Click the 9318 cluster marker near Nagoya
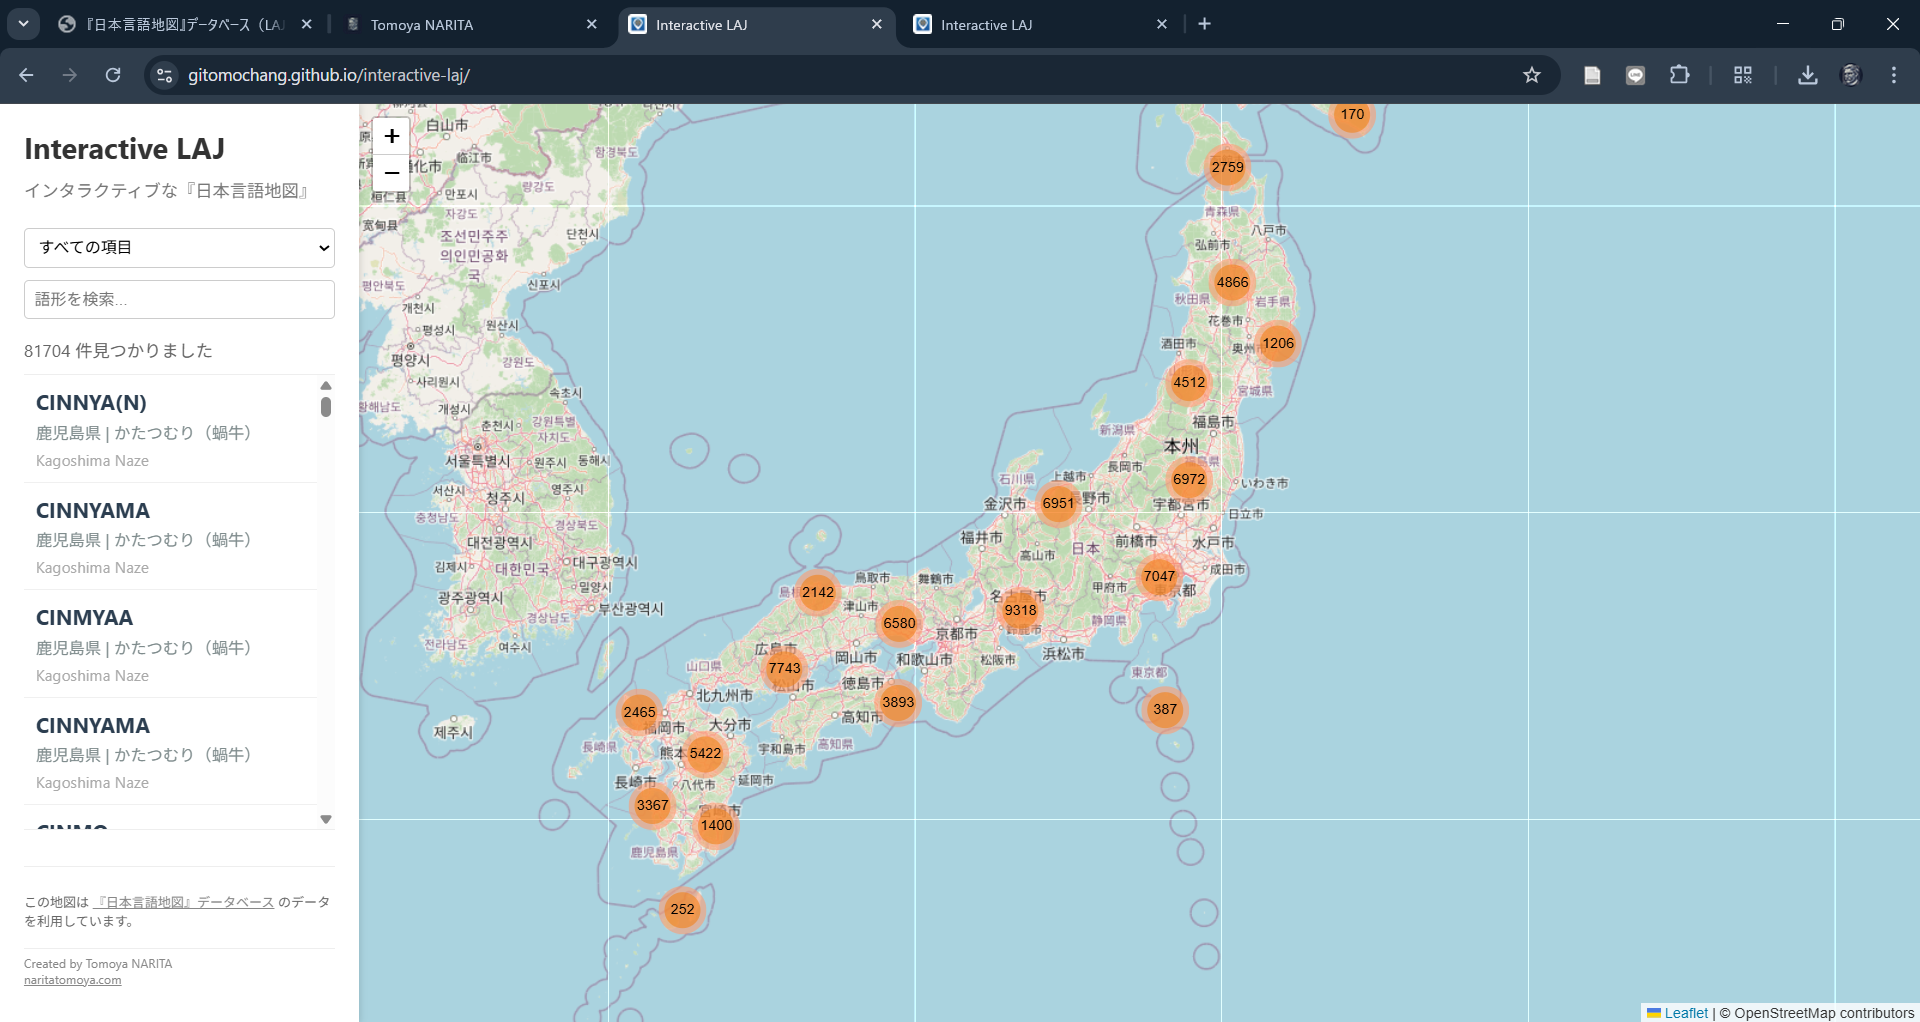Viewport: 1920px width, 1022px height. [1020, 610]
